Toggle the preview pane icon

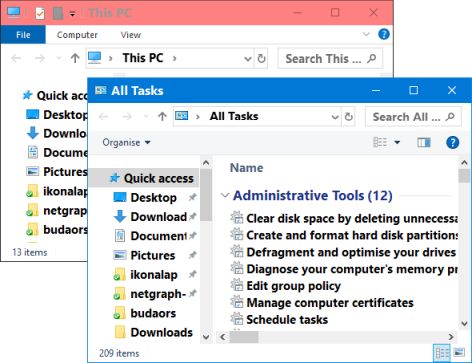coord(424,142)
